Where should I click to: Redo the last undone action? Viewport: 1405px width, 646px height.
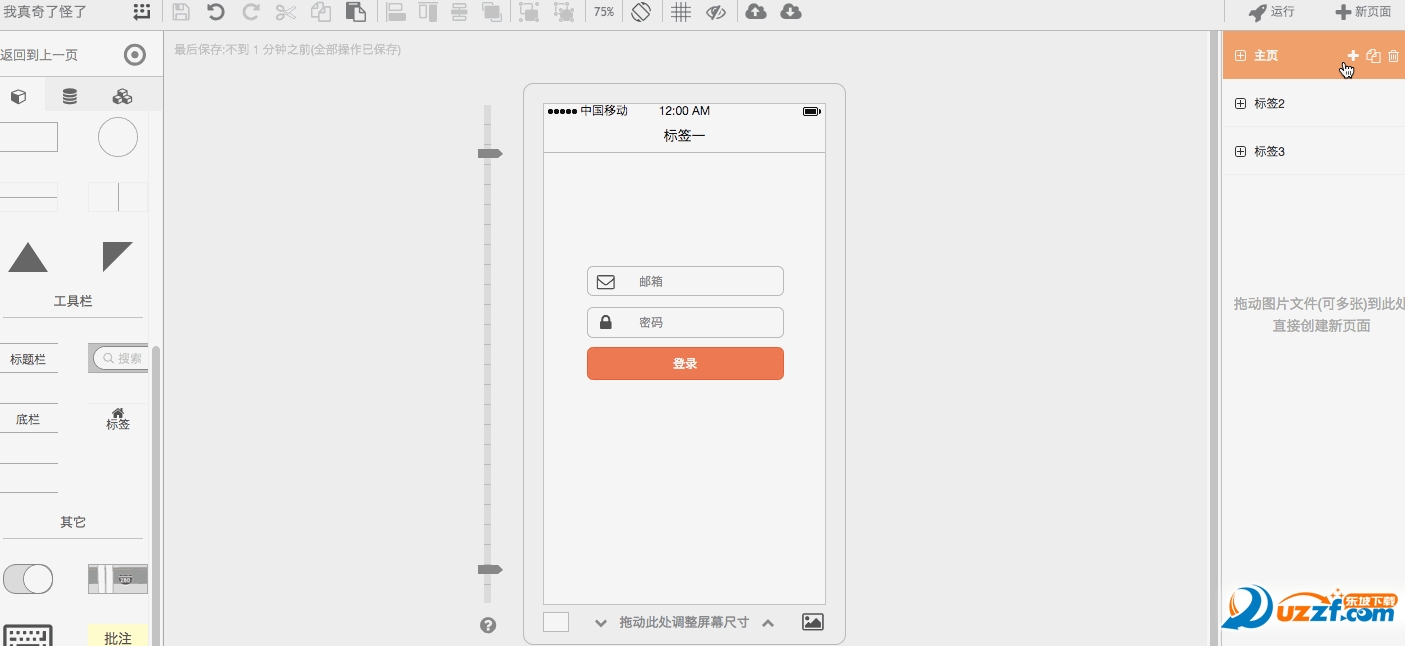point(251,12)
